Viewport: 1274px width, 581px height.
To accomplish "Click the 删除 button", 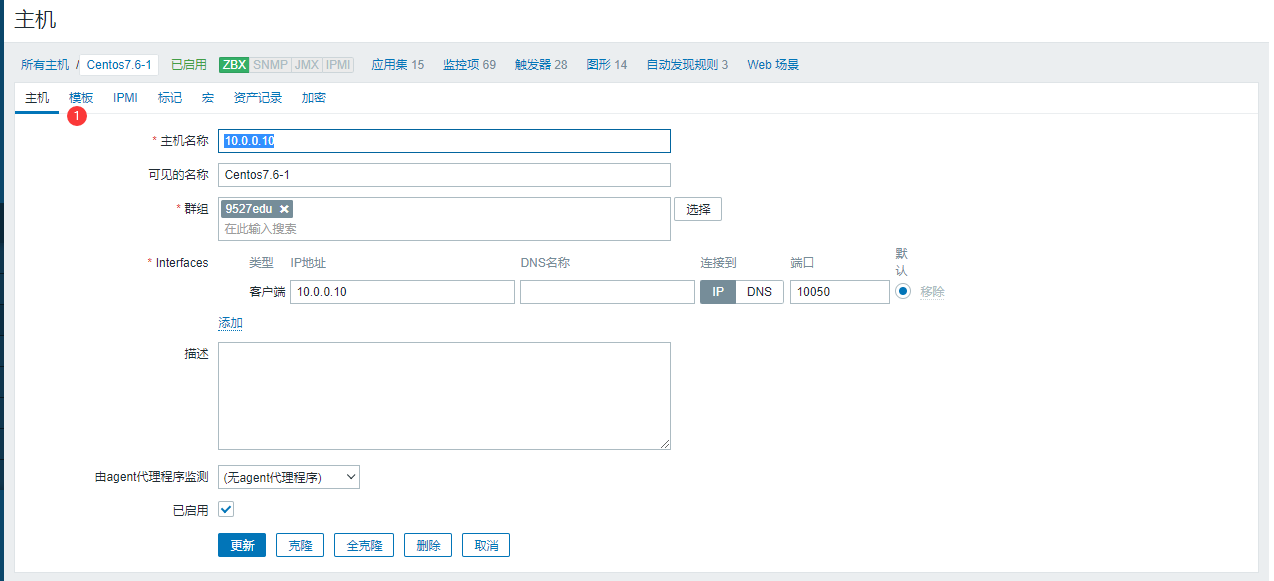I will (x=428, y=545).
